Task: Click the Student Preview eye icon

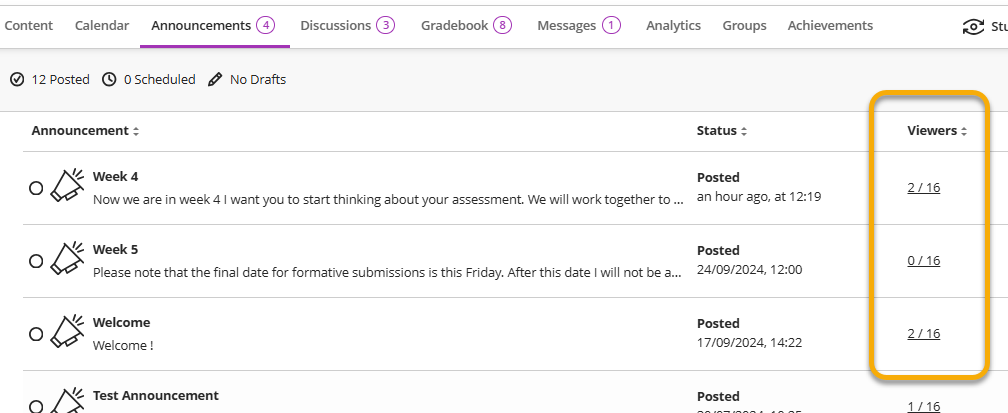Action: point(972,27)
